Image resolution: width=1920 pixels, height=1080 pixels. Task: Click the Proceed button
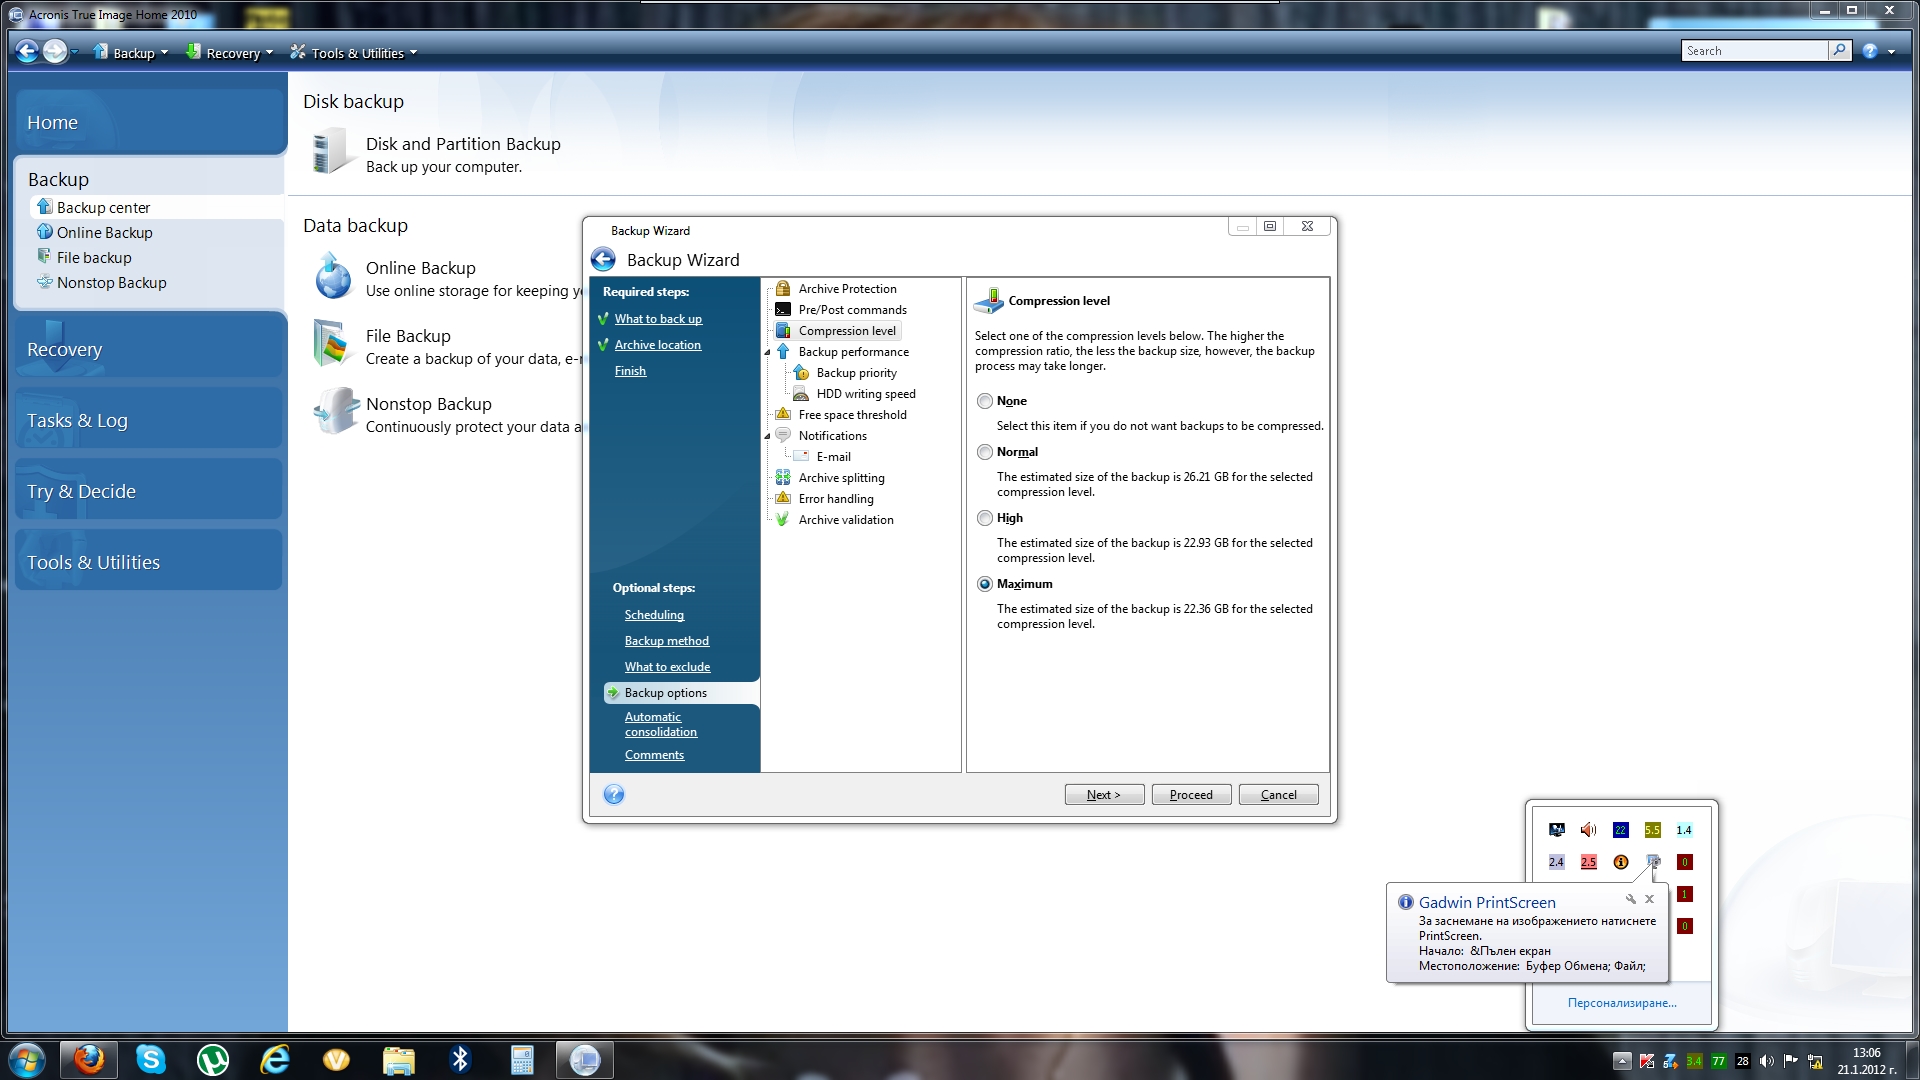(x=1191, y=795)
